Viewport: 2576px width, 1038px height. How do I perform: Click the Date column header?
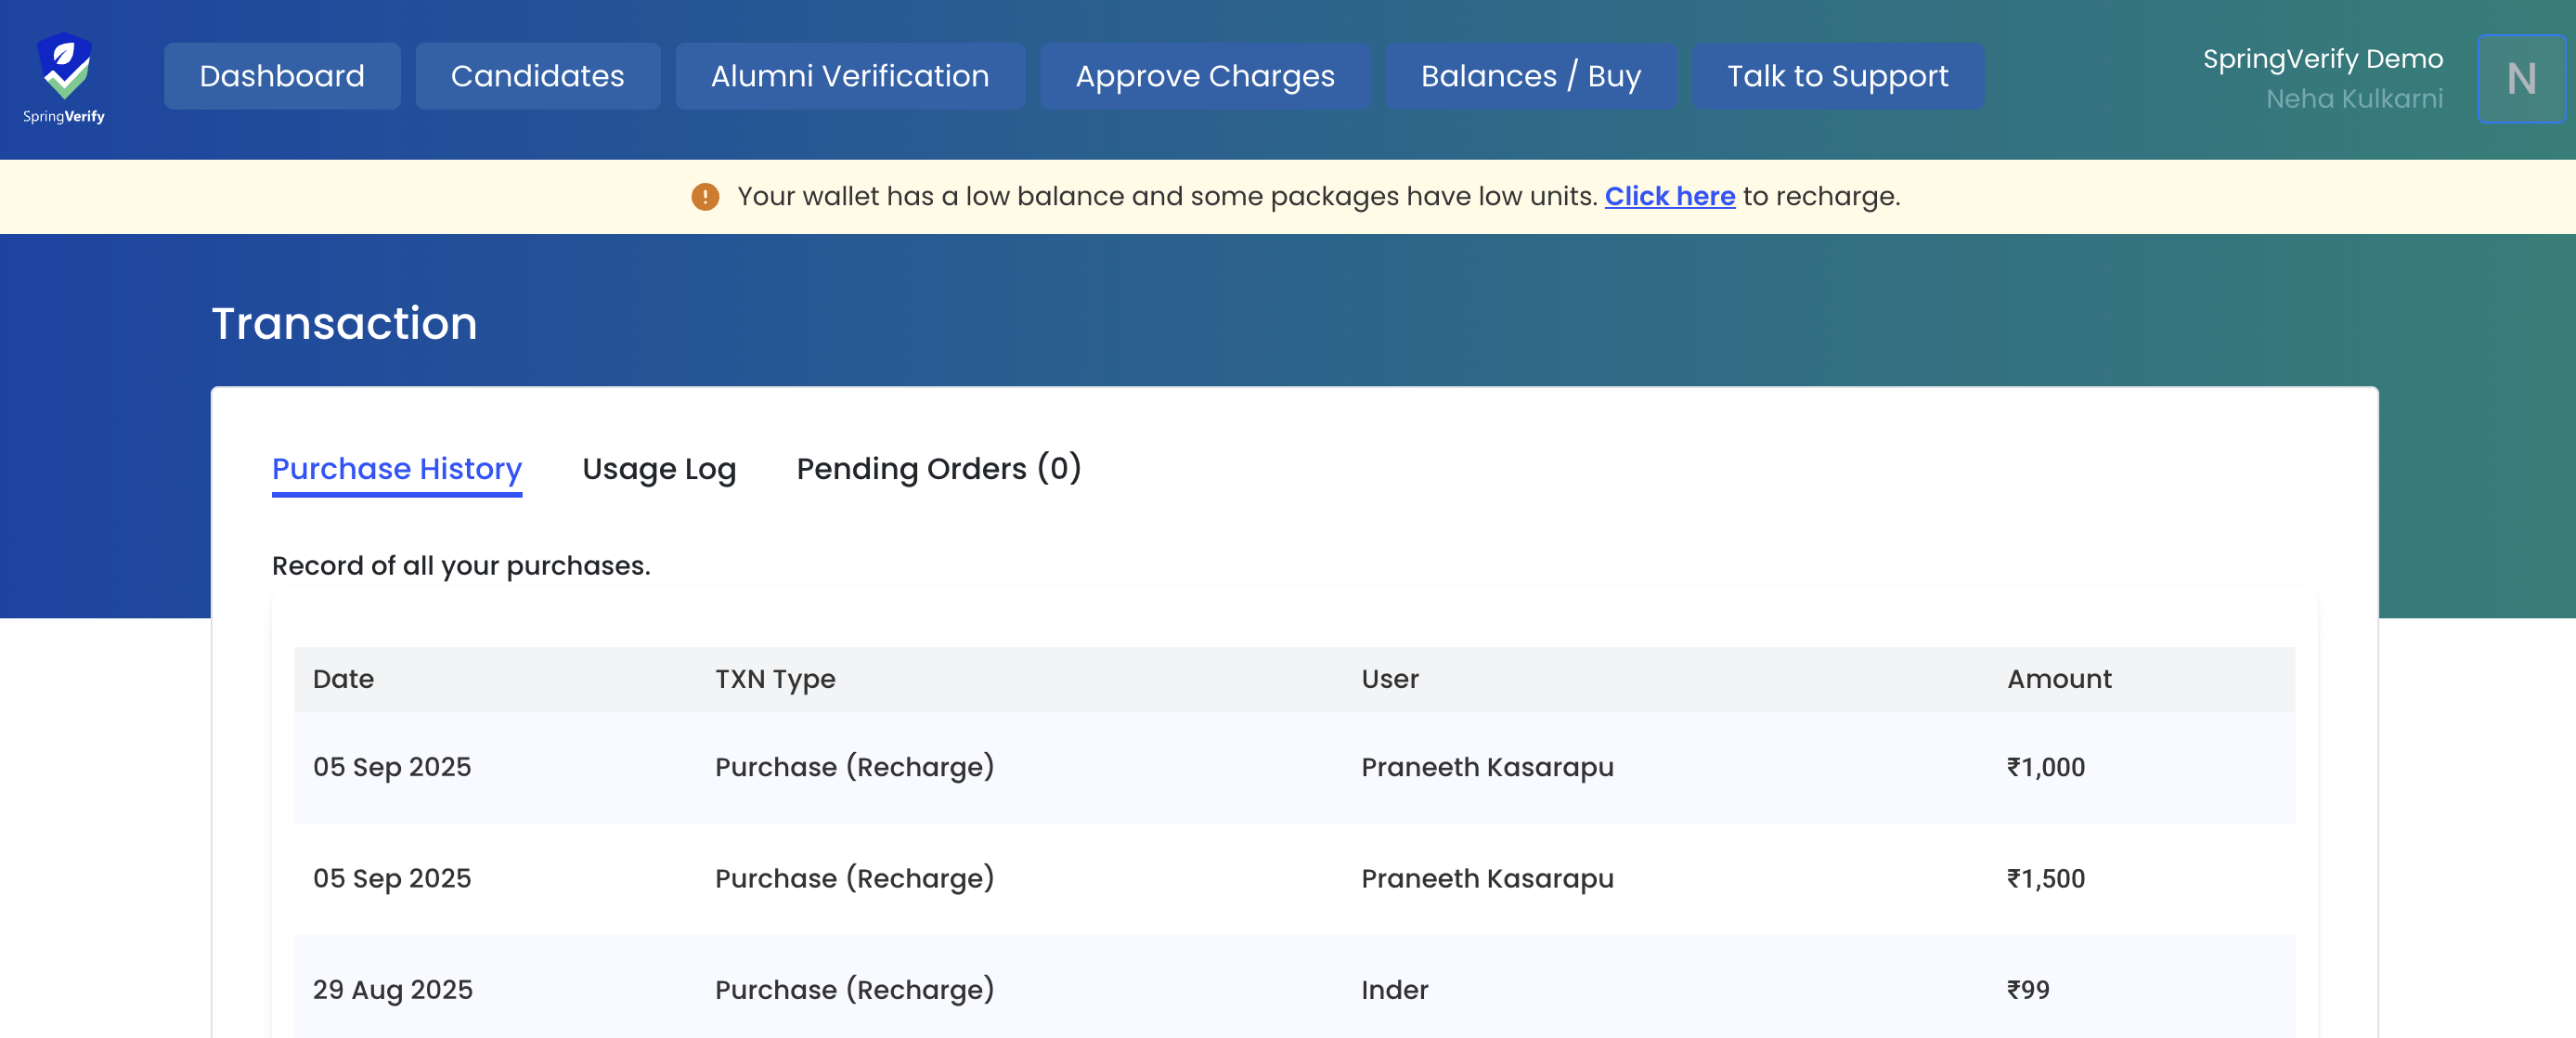[343, 679]
